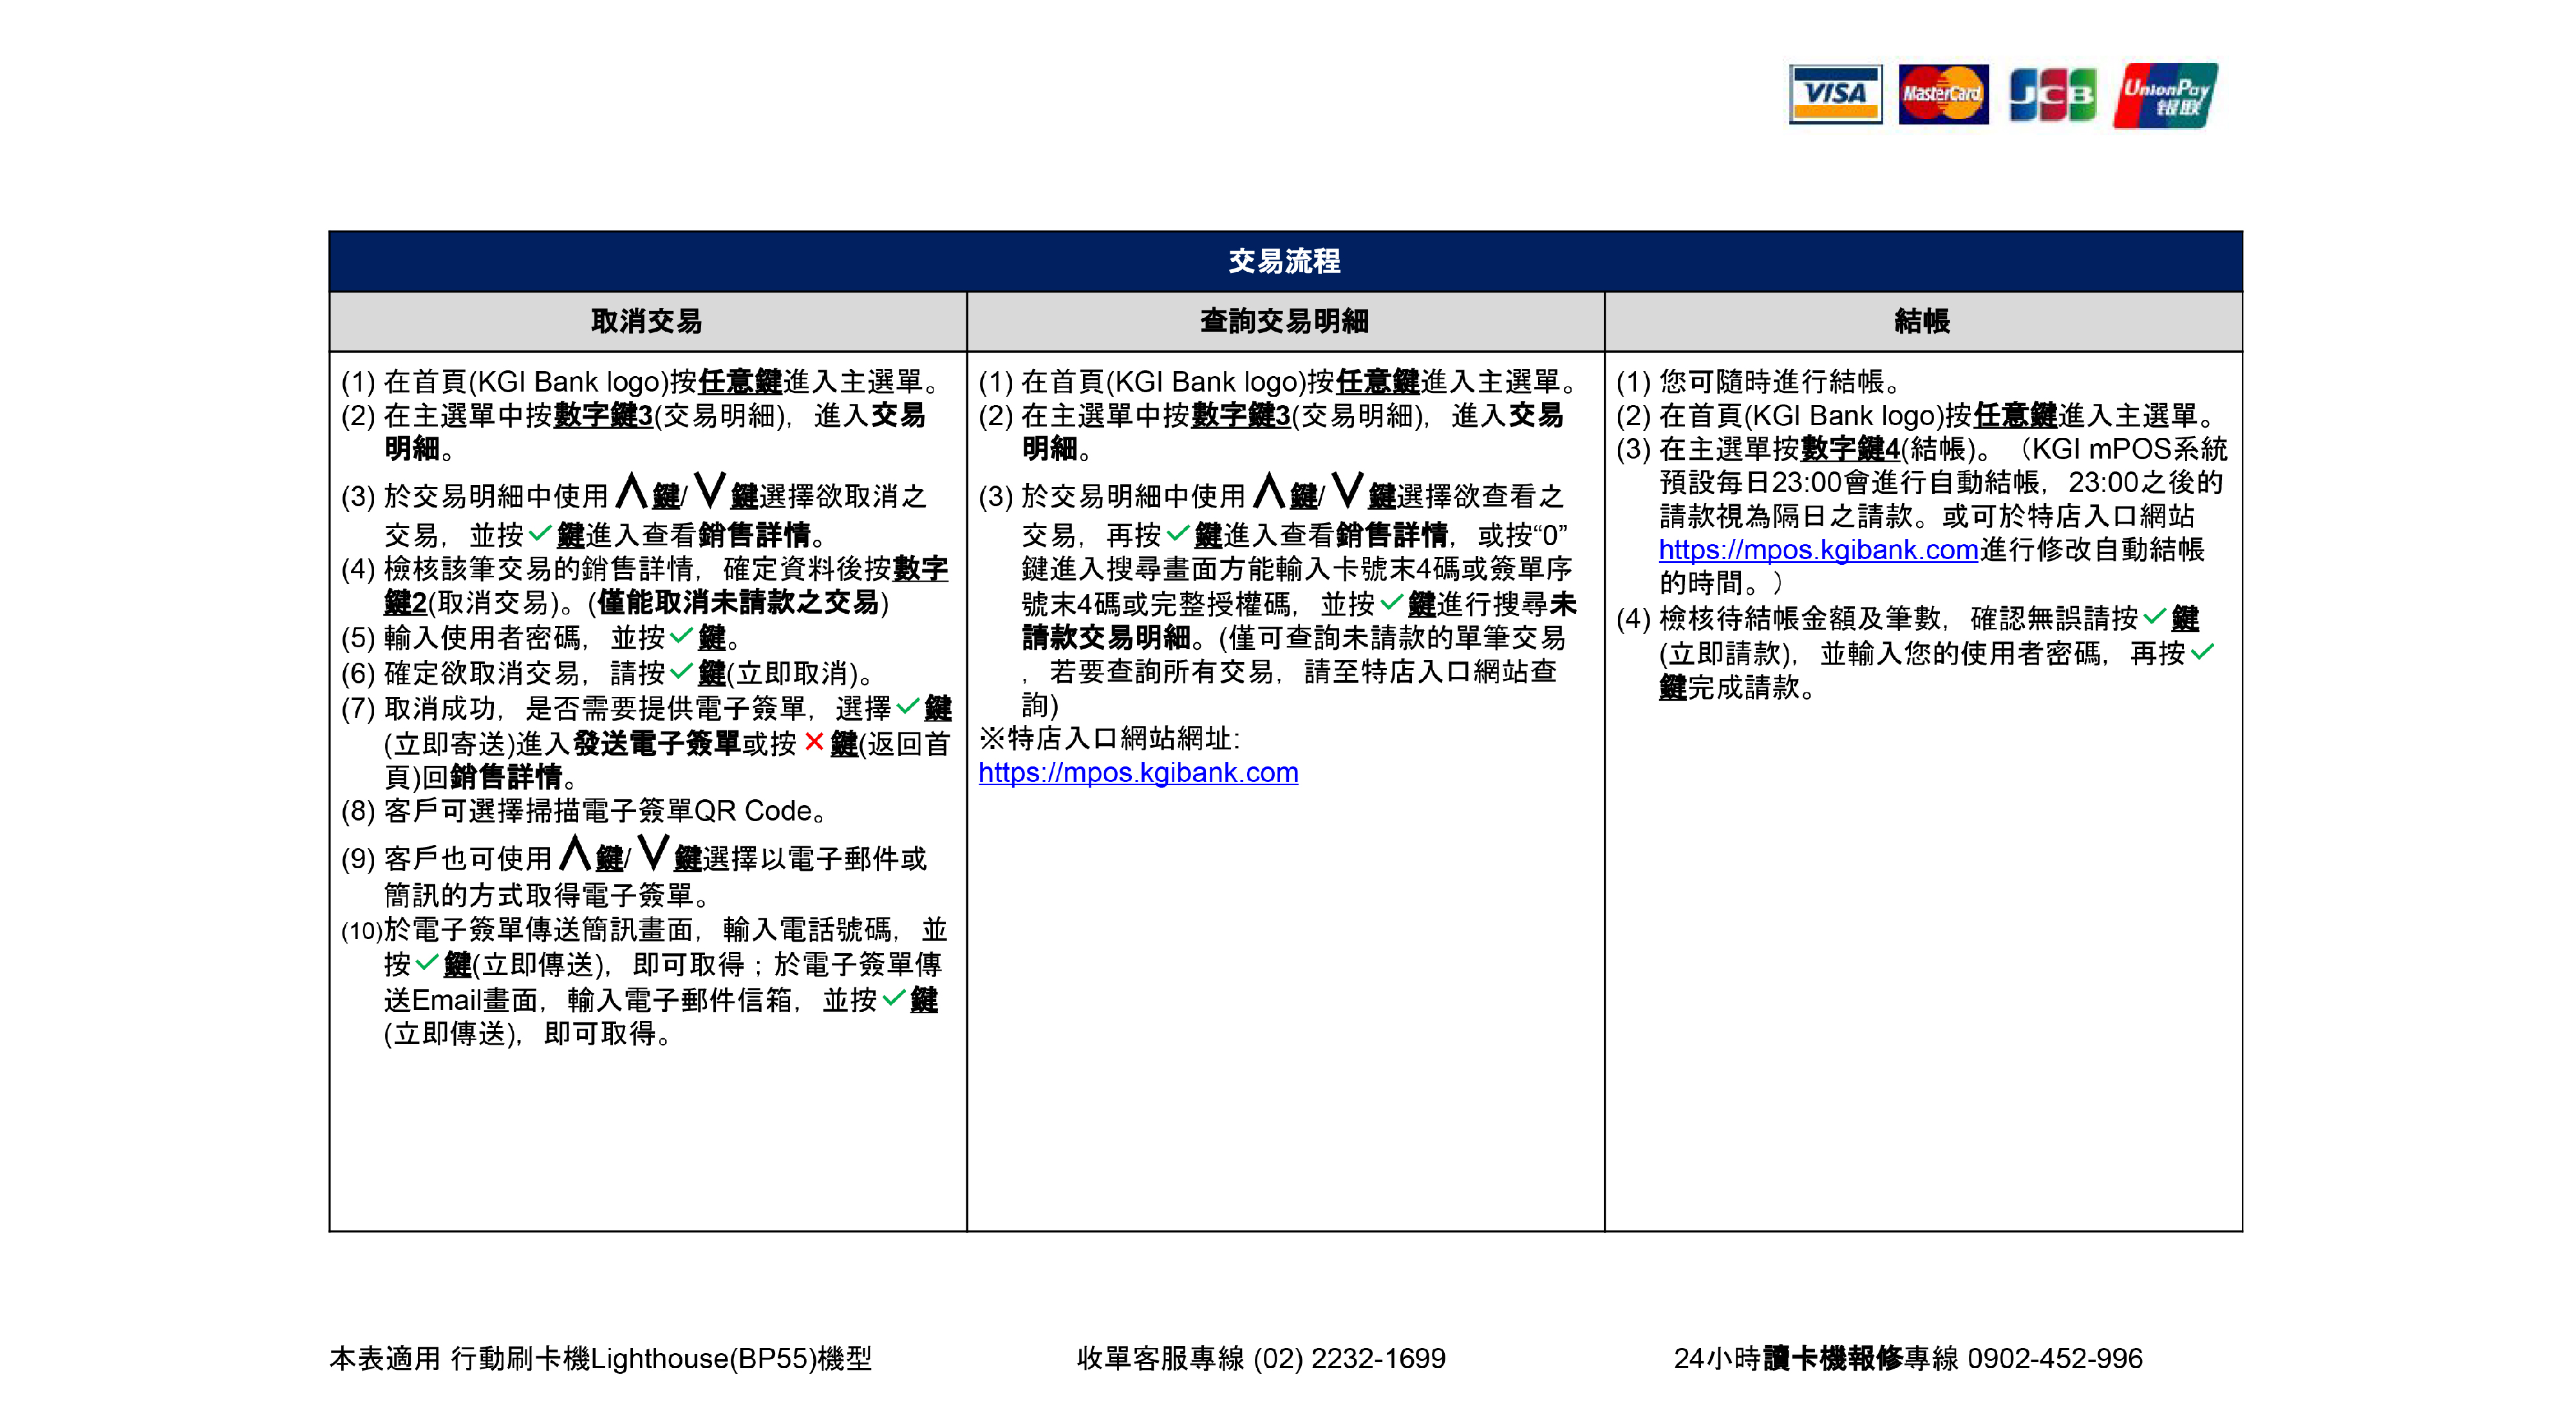The image size is (2576, 1415).
Task: Click the green check icon in 確定欲取消交易 step
Action: [681, 670]
